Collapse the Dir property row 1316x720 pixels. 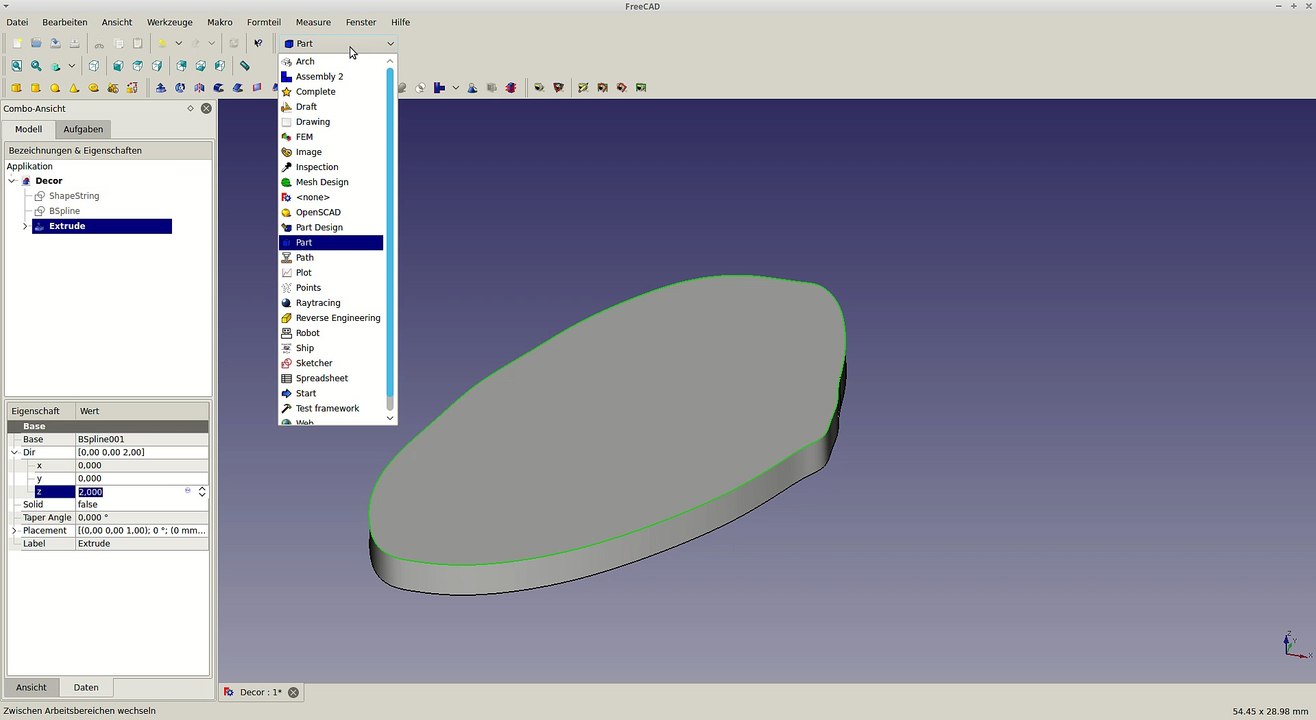(14, 452)
